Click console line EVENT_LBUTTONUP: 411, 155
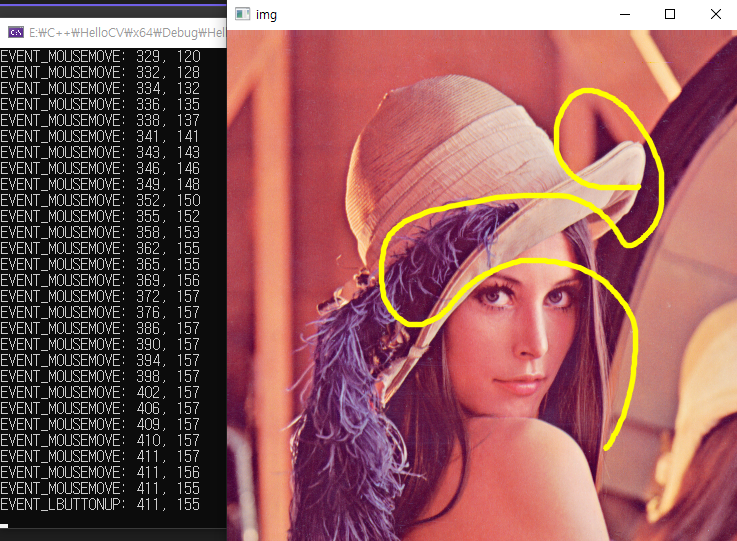 tap(100, 504)
